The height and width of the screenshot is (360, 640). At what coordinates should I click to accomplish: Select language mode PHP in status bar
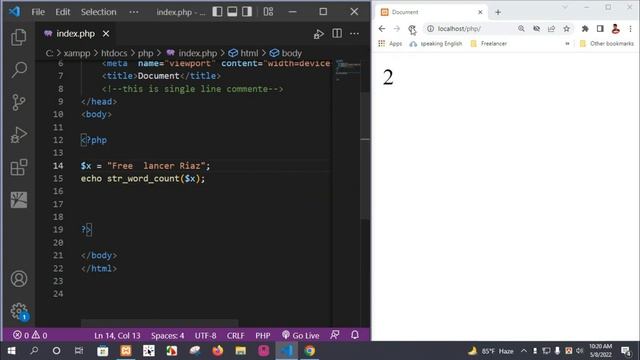263,336
